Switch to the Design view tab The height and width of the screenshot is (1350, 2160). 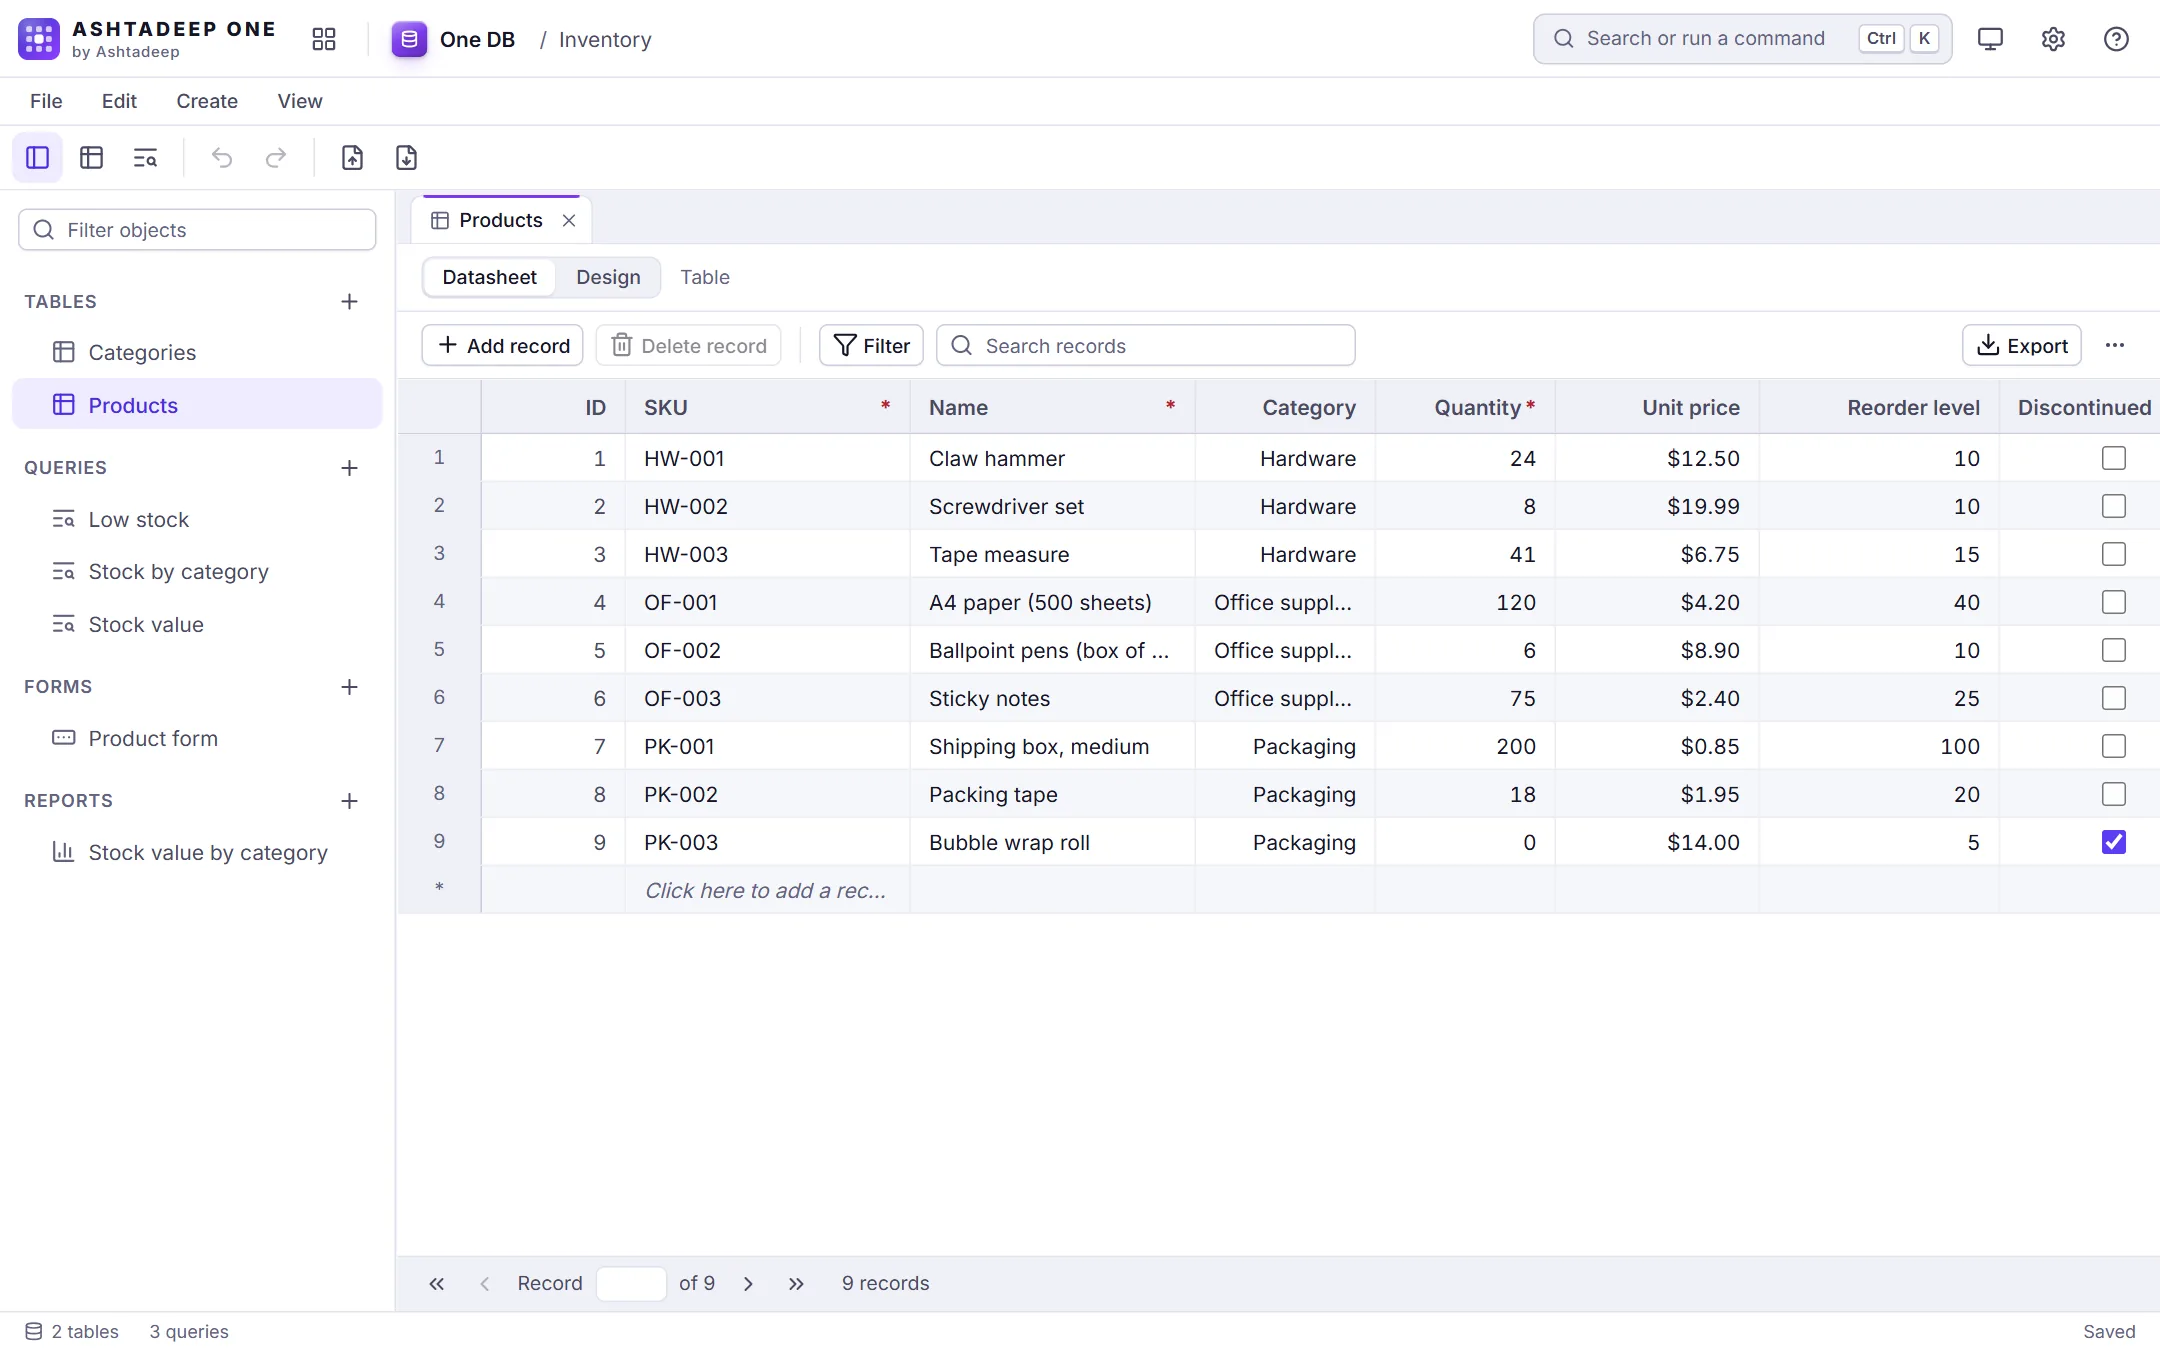tap(608, 277)
